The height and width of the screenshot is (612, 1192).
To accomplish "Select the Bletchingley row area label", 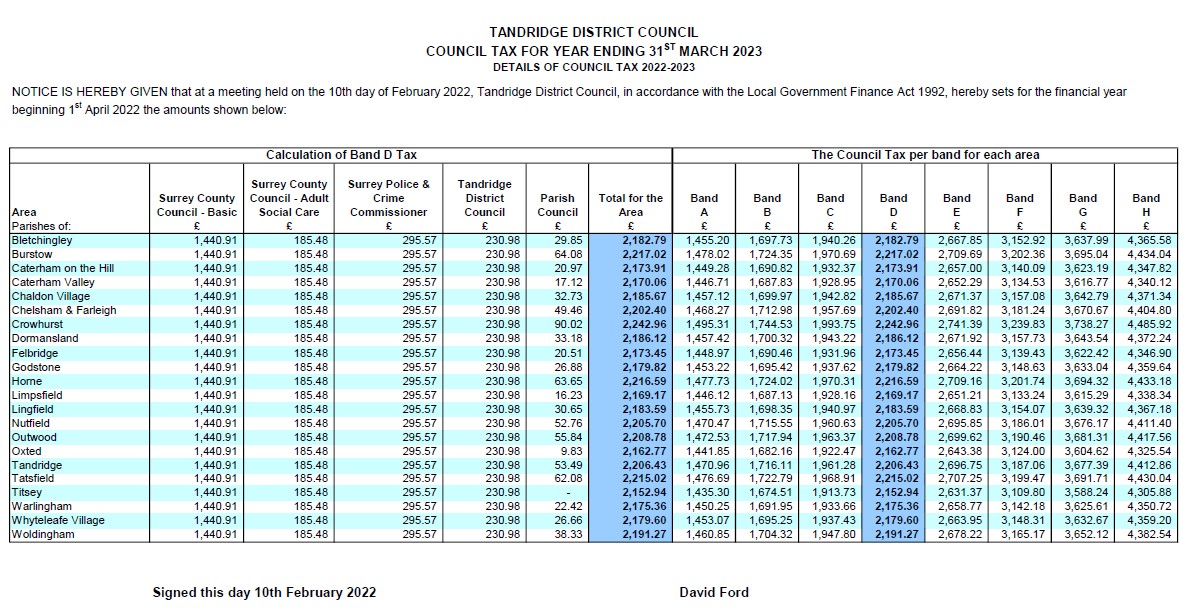I will click(x=43, y=238).
